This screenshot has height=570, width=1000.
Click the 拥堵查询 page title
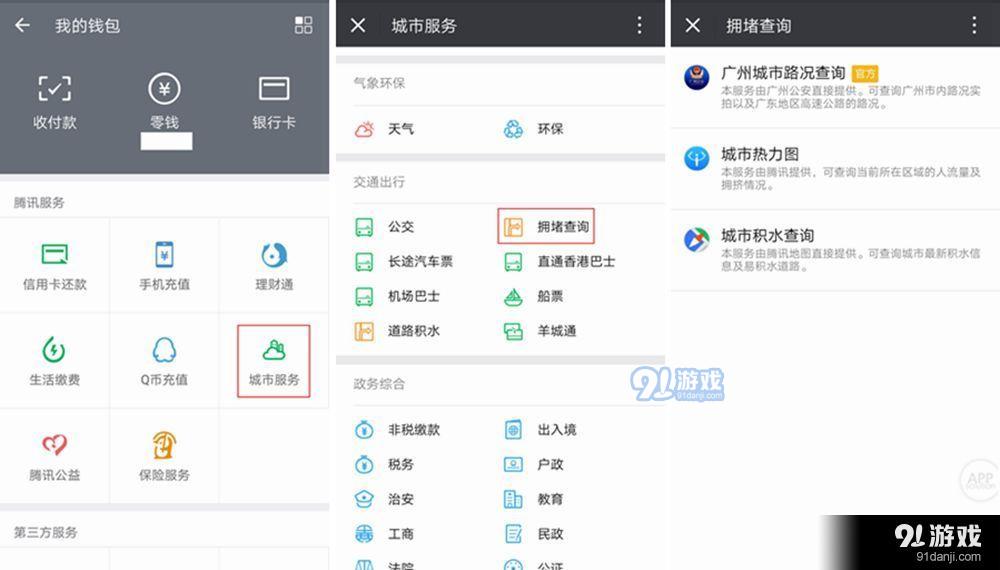(x=758, y=26)
